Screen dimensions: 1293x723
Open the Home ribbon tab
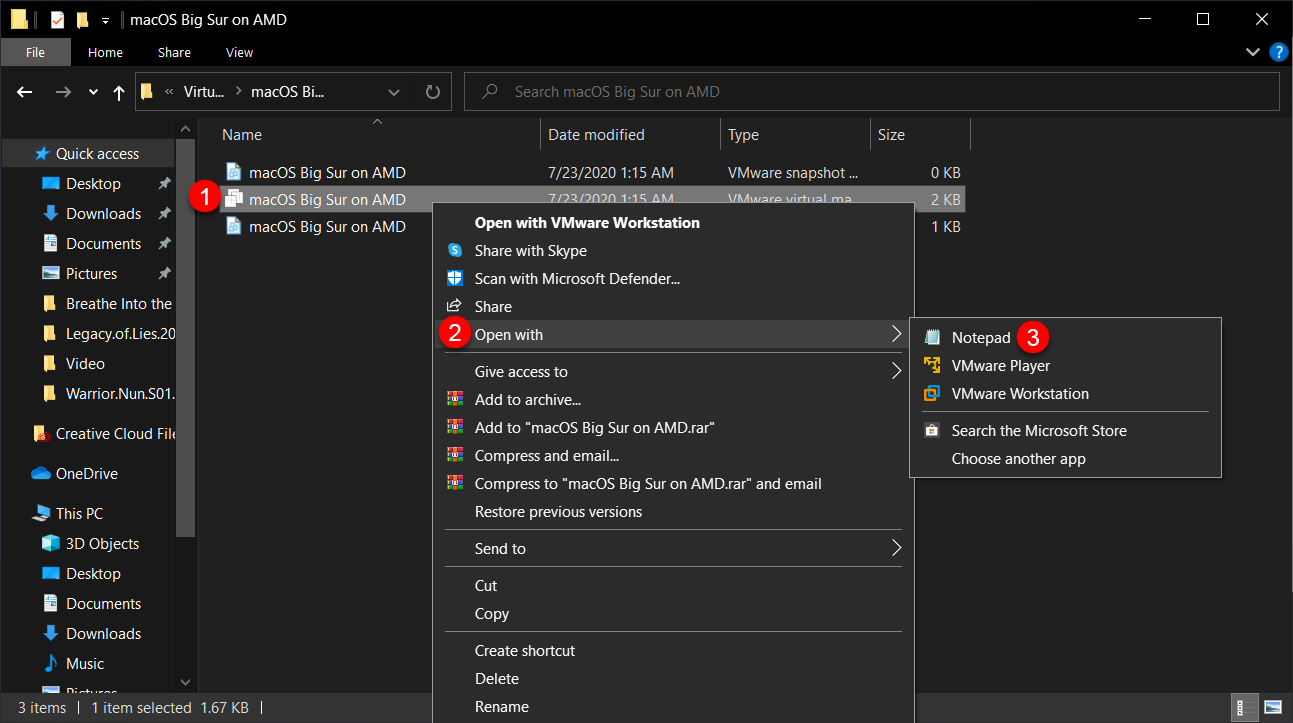[105, 52]
